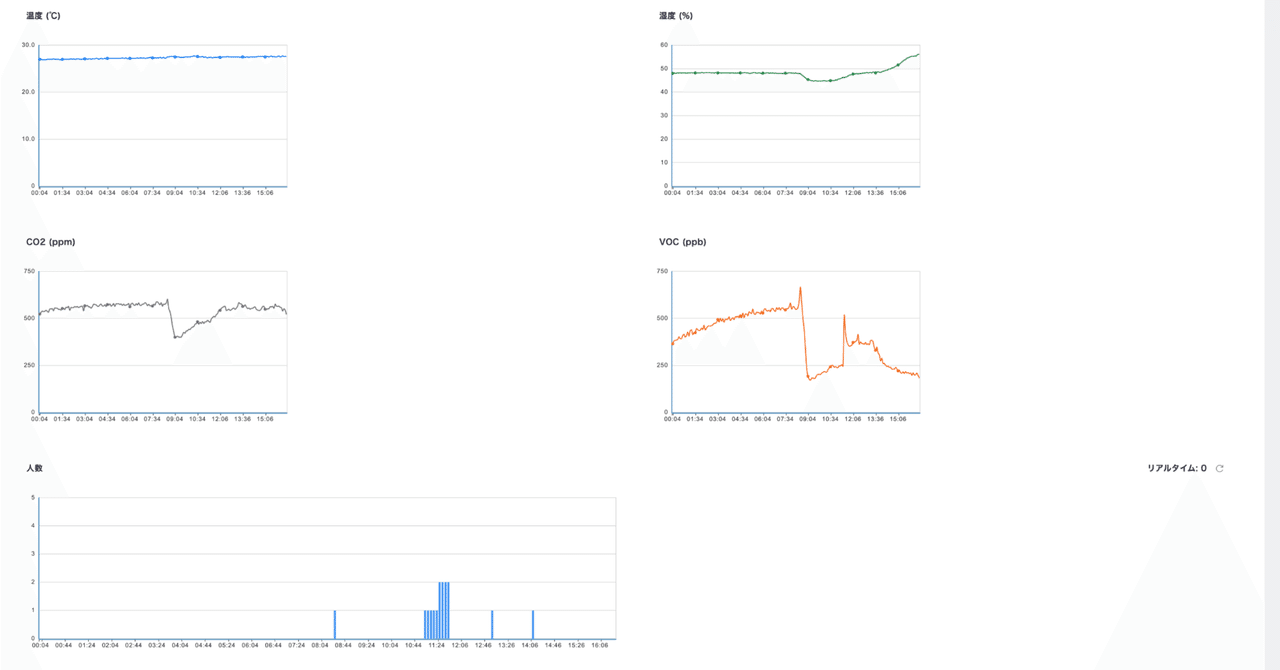Click the realtime refresh icon
Viewport: 1280px width, 670px height.
coord(1219,468)
